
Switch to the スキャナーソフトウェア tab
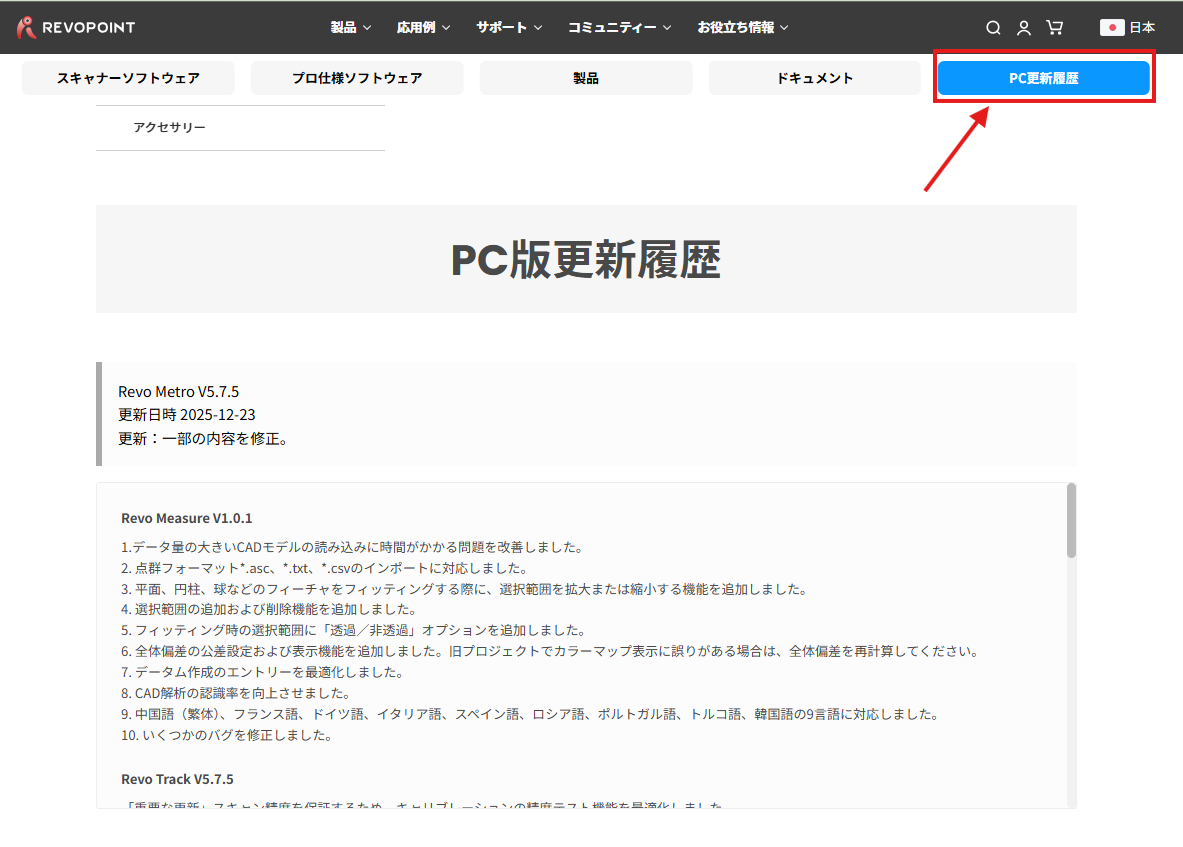click(128, 77)
